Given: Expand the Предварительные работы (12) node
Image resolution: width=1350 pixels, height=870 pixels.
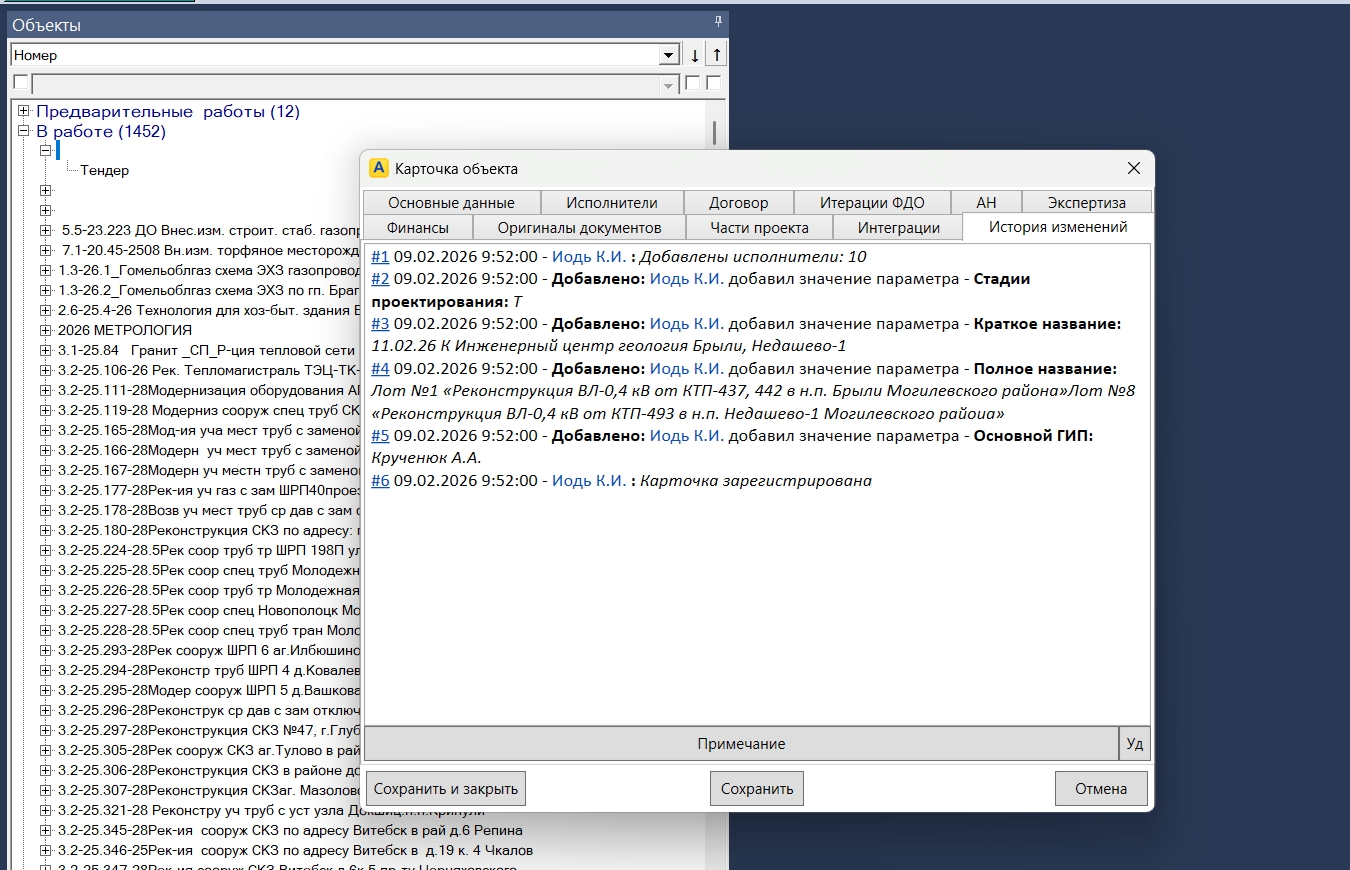Looking at the screenshot, I should pos(24,111).
